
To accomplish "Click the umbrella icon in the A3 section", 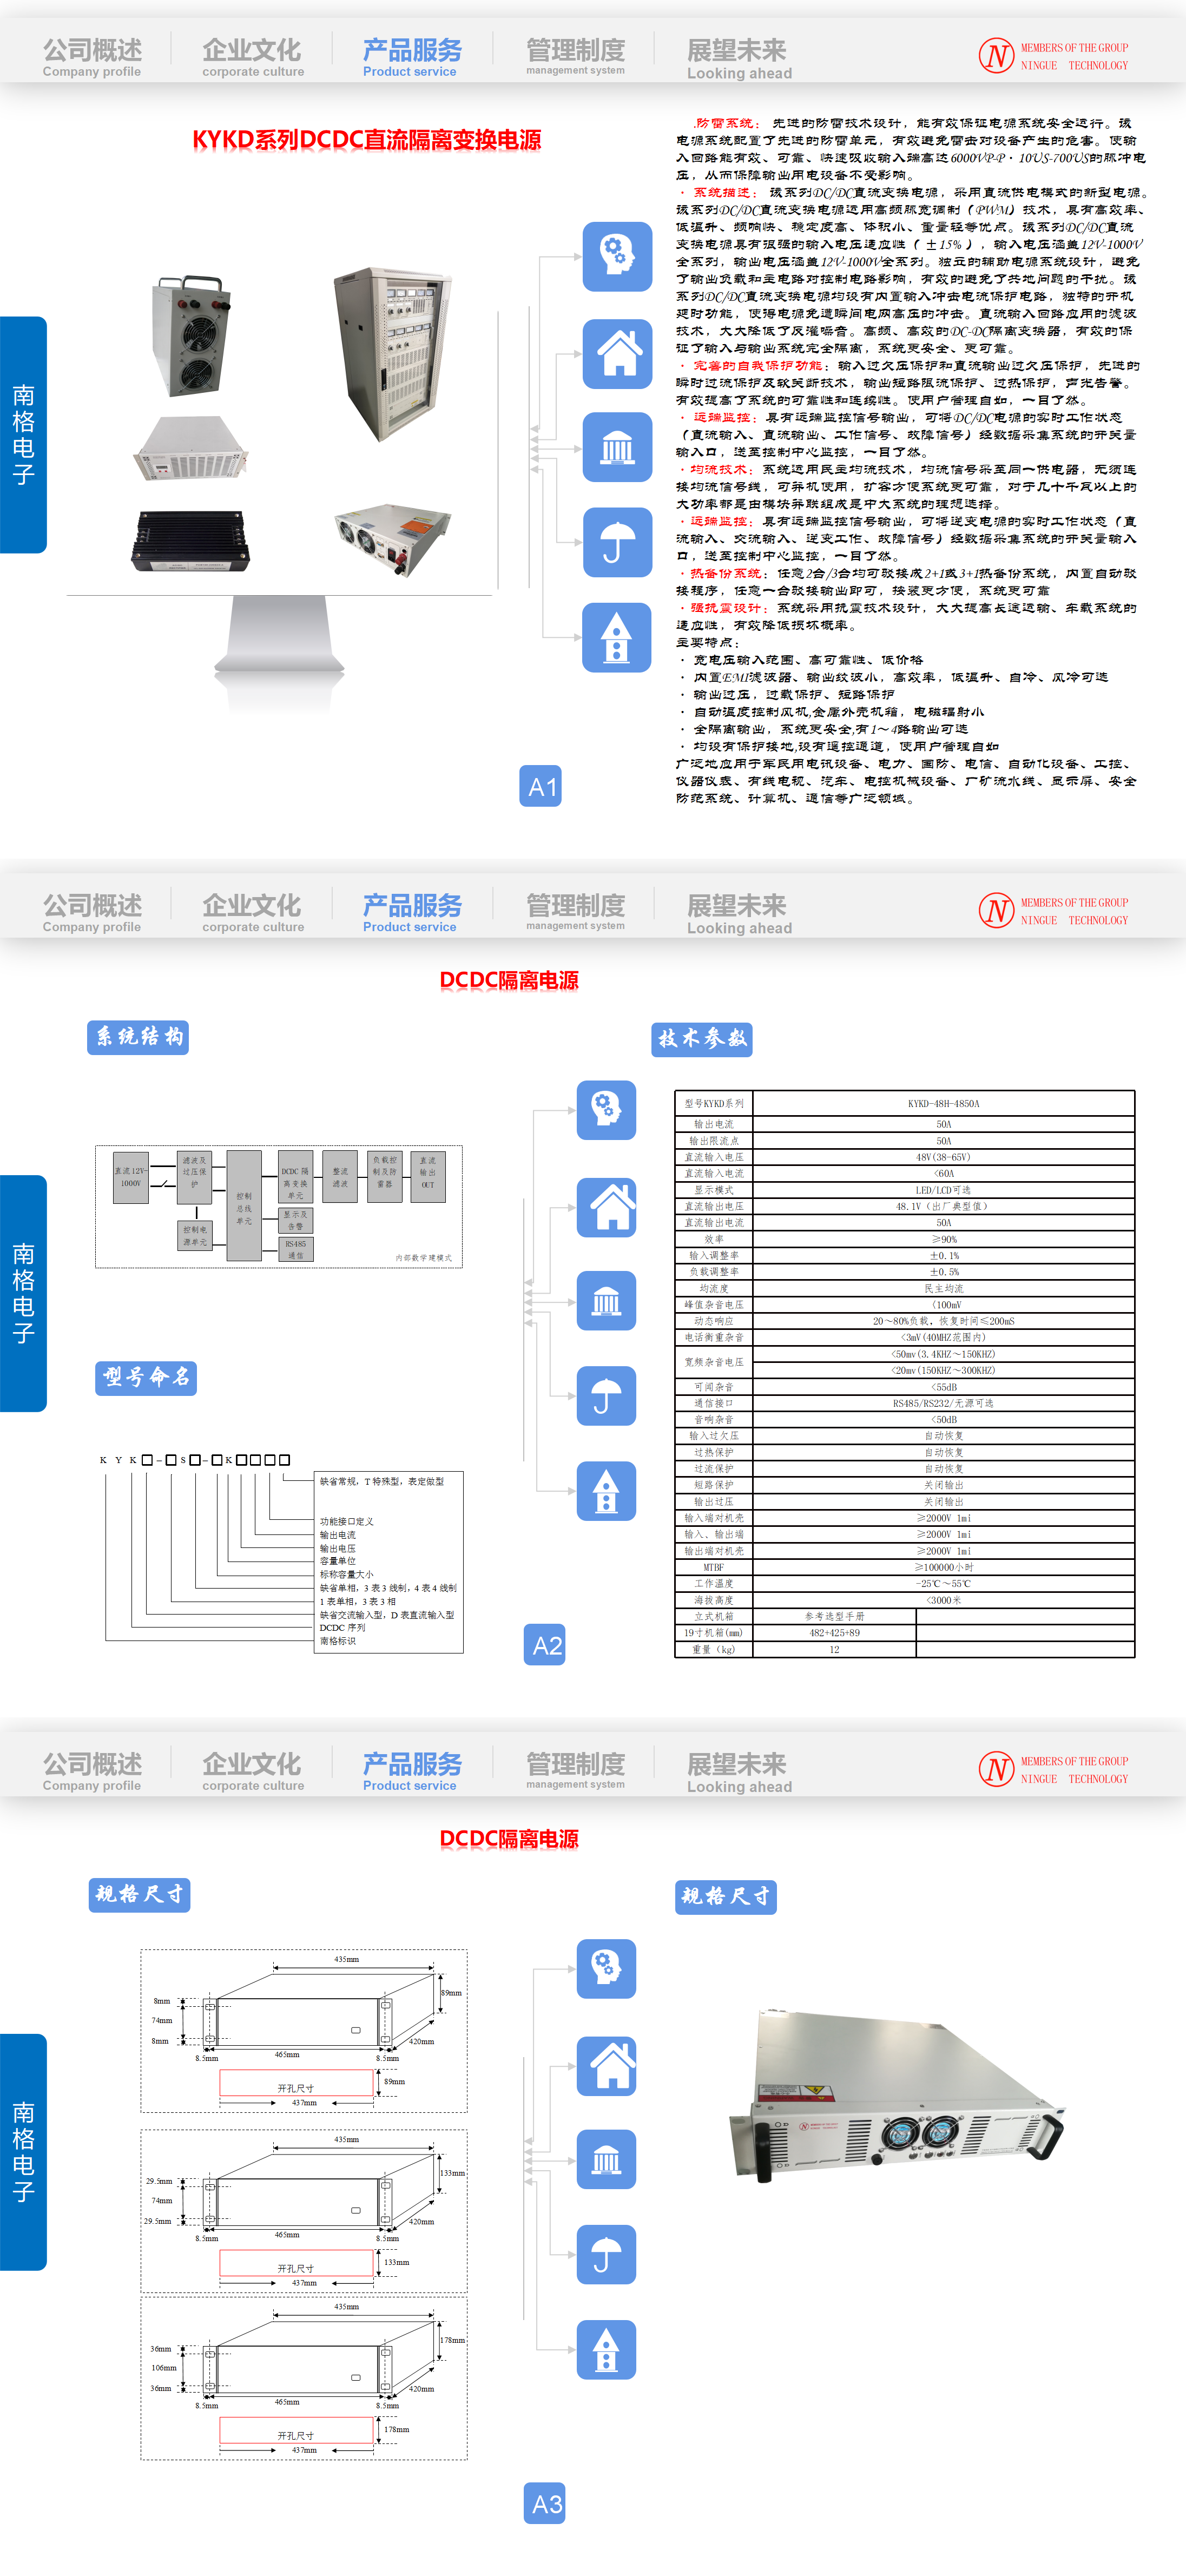I will [606, 2254].
